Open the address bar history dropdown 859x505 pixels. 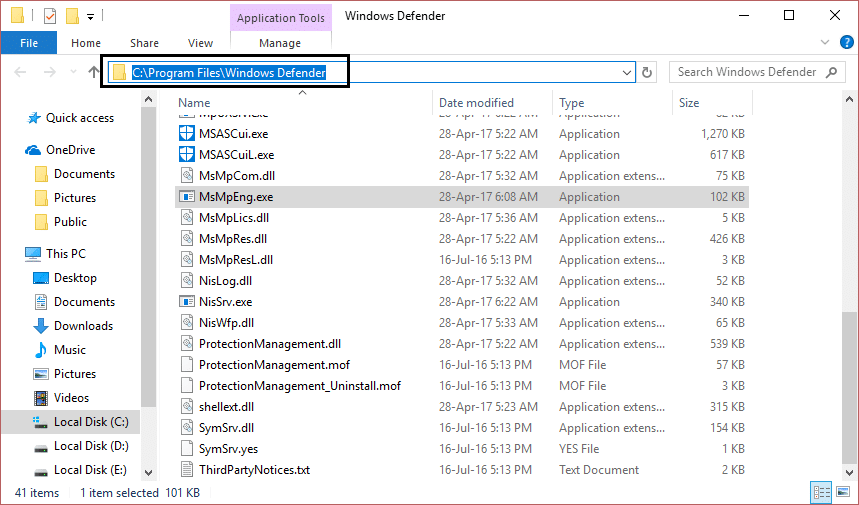click(x=626, y=72)
